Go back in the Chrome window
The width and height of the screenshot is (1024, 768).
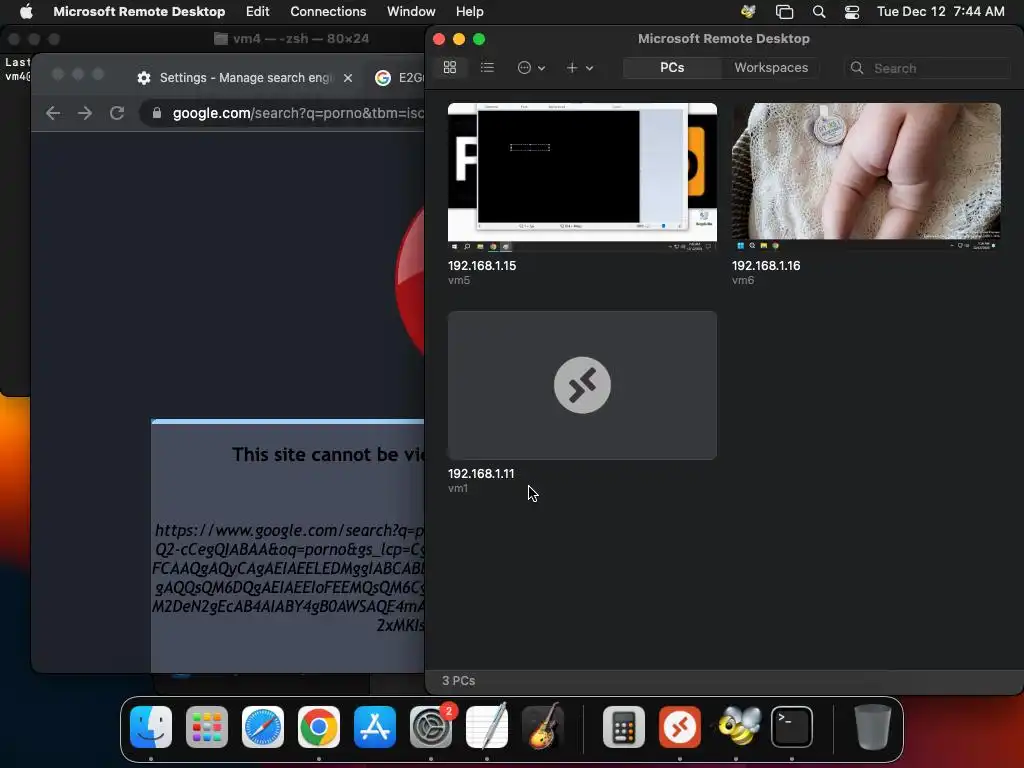click(53, 113)
